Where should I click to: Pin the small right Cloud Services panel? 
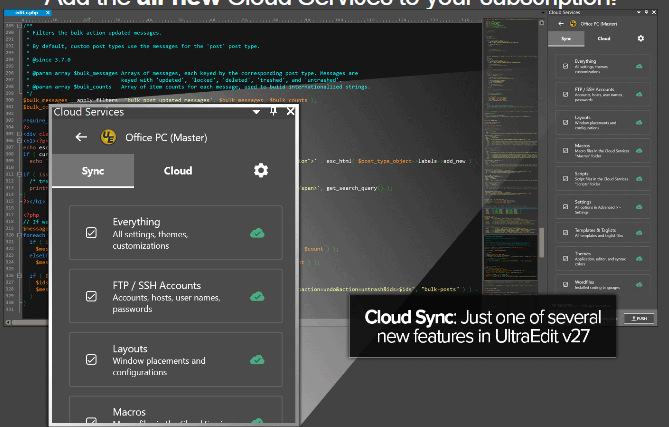click(646, 12)
